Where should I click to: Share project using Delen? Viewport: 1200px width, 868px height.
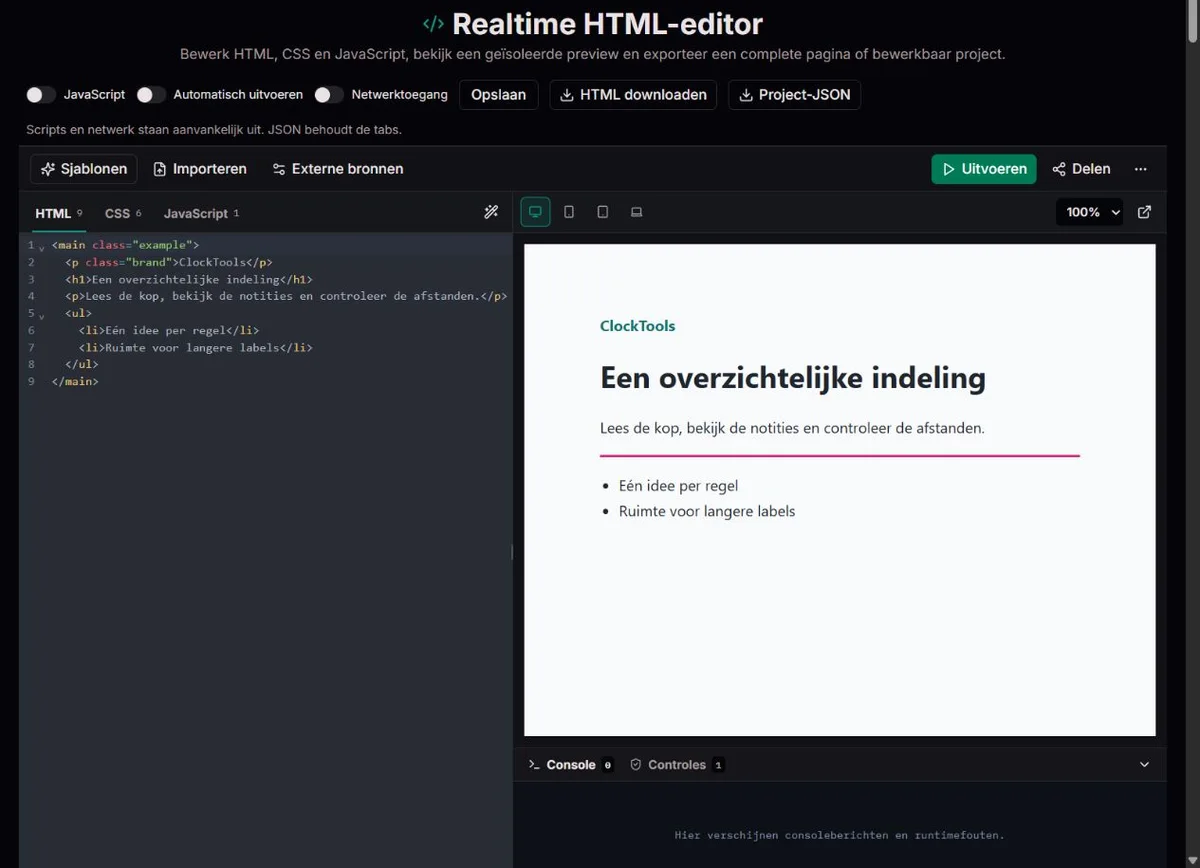1081,169
